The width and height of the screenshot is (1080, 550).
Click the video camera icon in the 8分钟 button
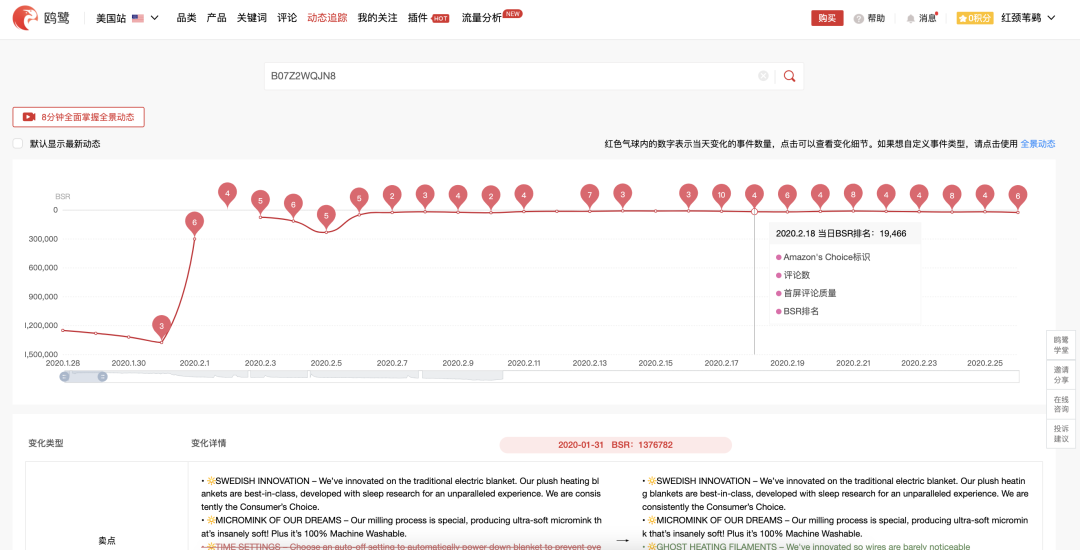click(x=29, y=117)
